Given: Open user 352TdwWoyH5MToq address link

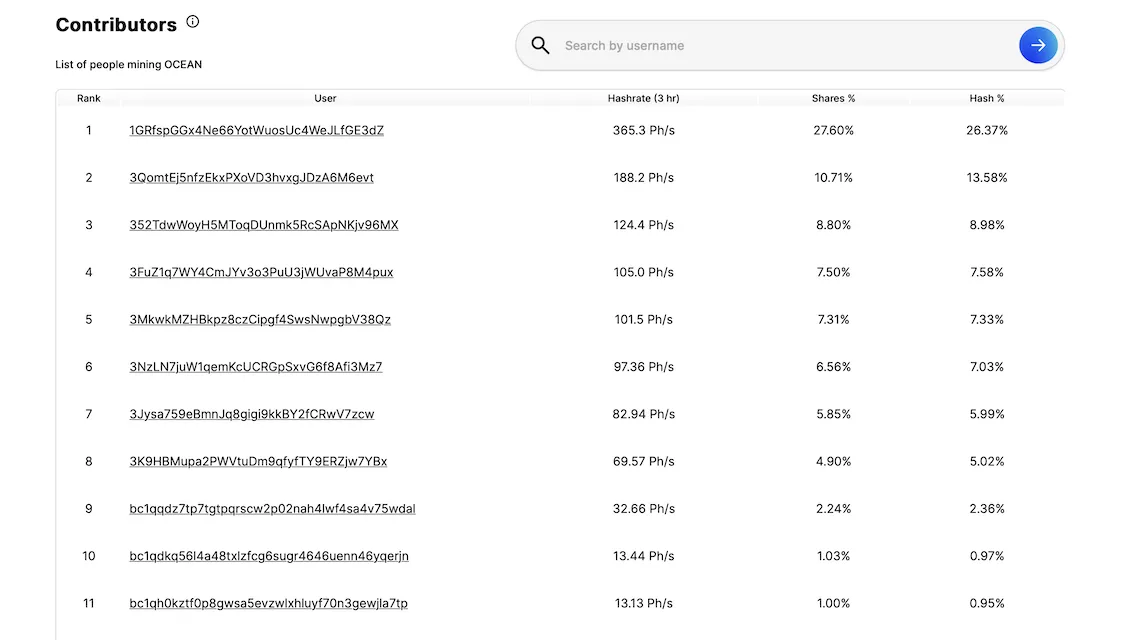Looking at the screenshot, I should [264, 225].
